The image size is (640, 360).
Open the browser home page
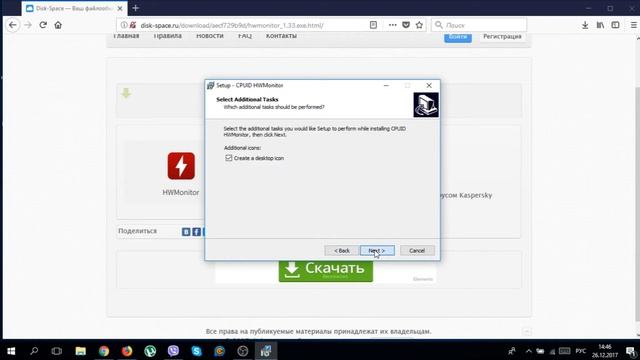tap(58, 25)
